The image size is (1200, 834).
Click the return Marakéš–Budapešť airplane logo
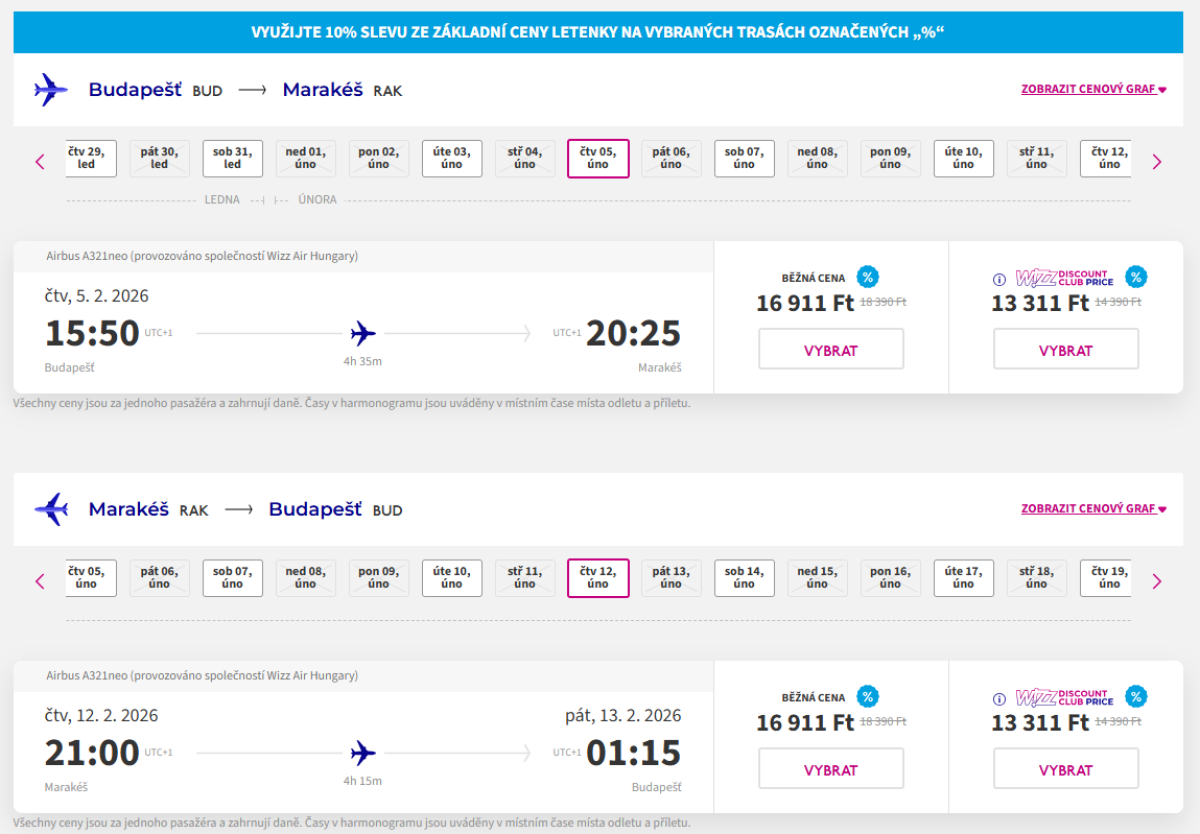tap(50, 510)
